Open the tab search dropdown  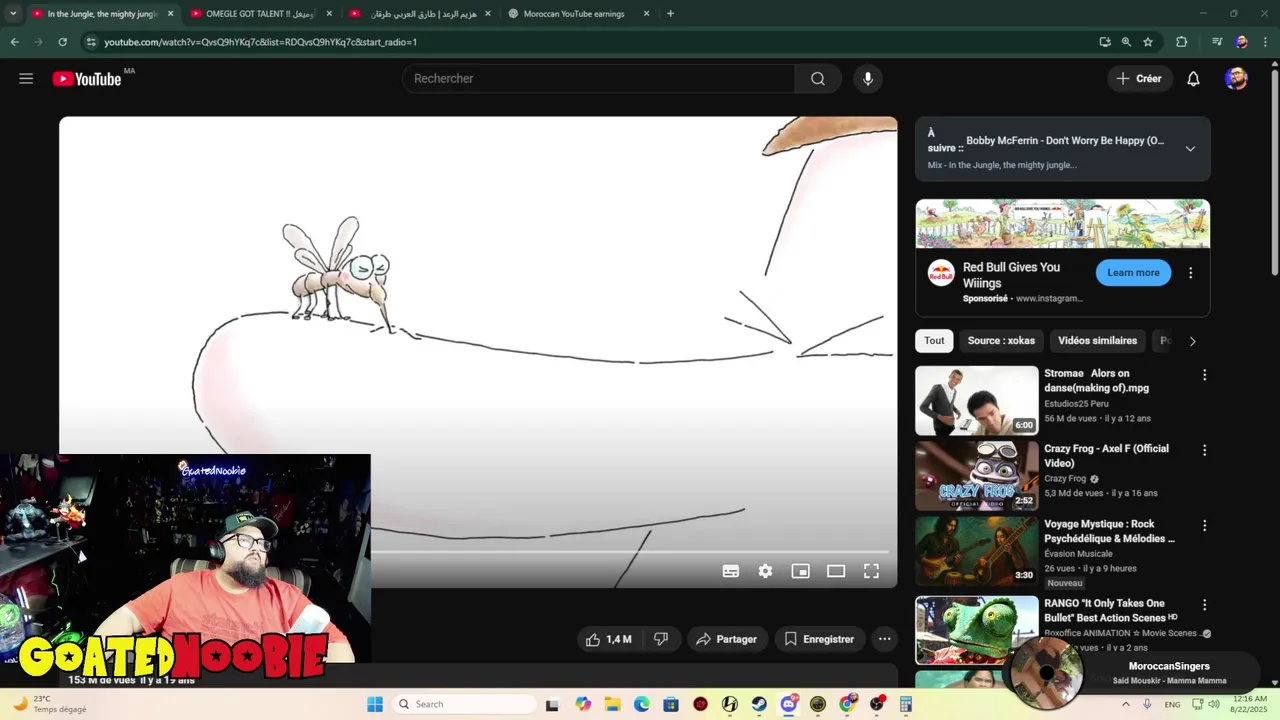click(x=13, y=14)
